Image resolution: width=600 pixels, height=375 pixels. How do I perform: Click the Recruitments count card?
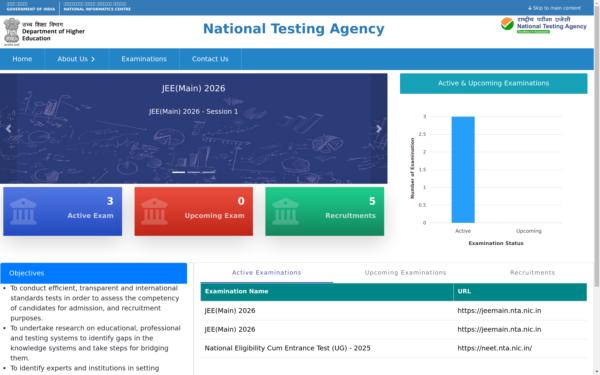pyautogui.click(x=324, y=211)
